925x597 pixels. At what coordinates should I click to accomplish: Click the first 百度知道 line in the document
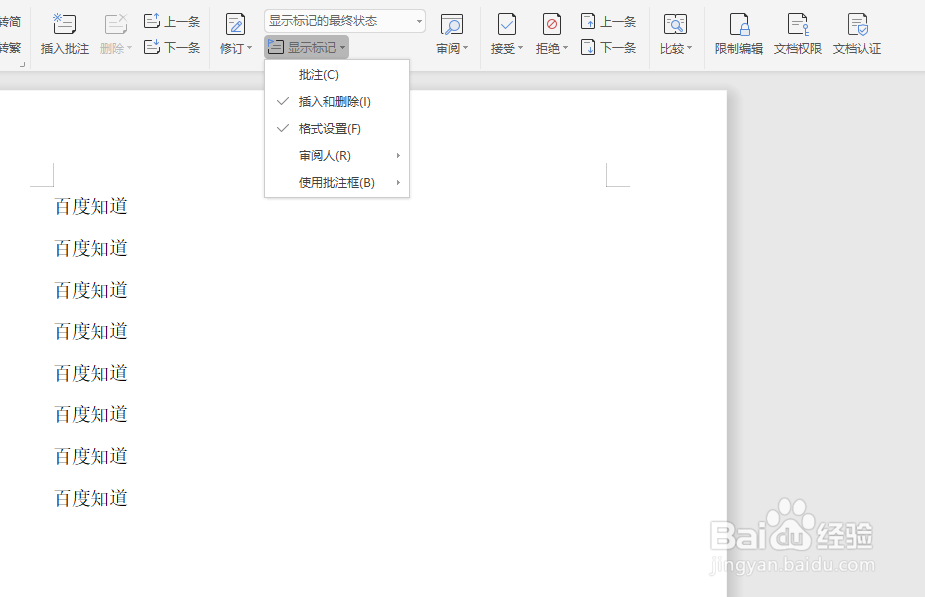[x=91, y=206]
